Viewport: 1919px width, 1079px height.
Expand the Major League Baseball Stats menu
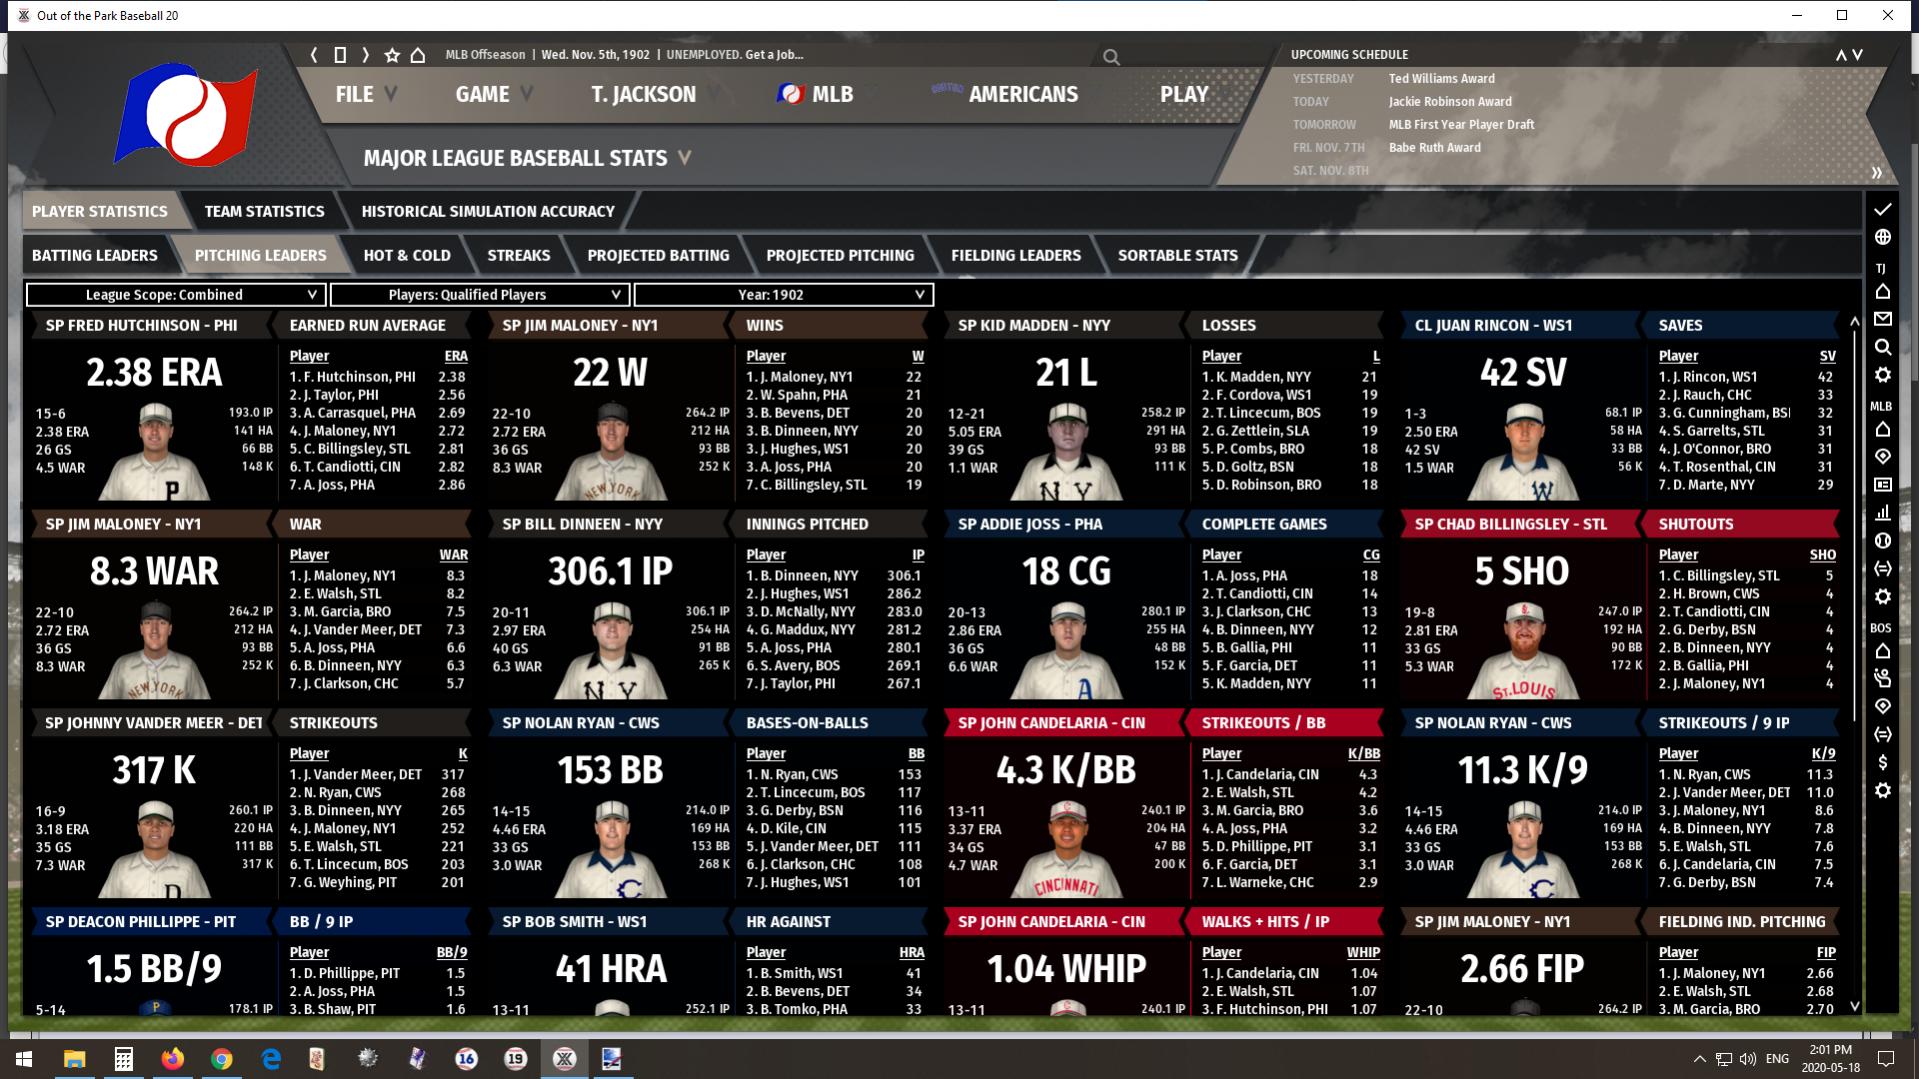click(x=527, y=158)
